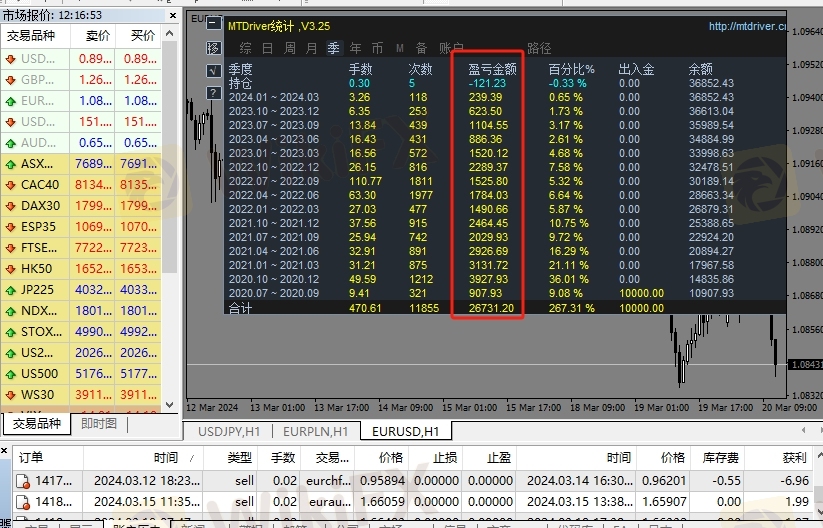
Task: Switch to the 日 daily statistics tab
Action: point(267,48)
